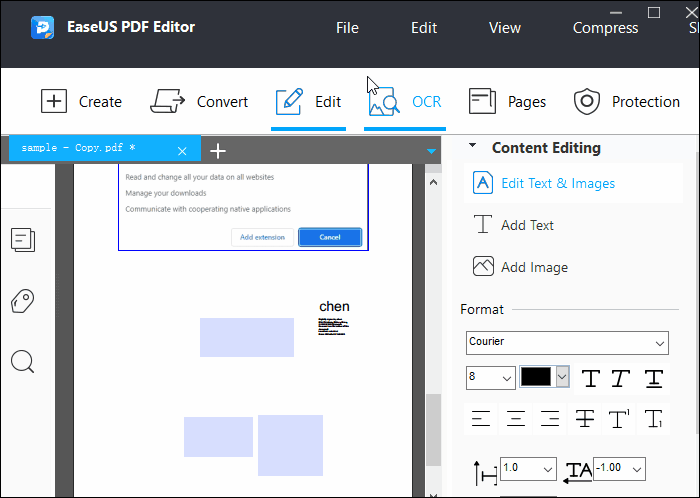700x498 pixels.
Task: Choose the Add Text option
Action: coord(513,225)
